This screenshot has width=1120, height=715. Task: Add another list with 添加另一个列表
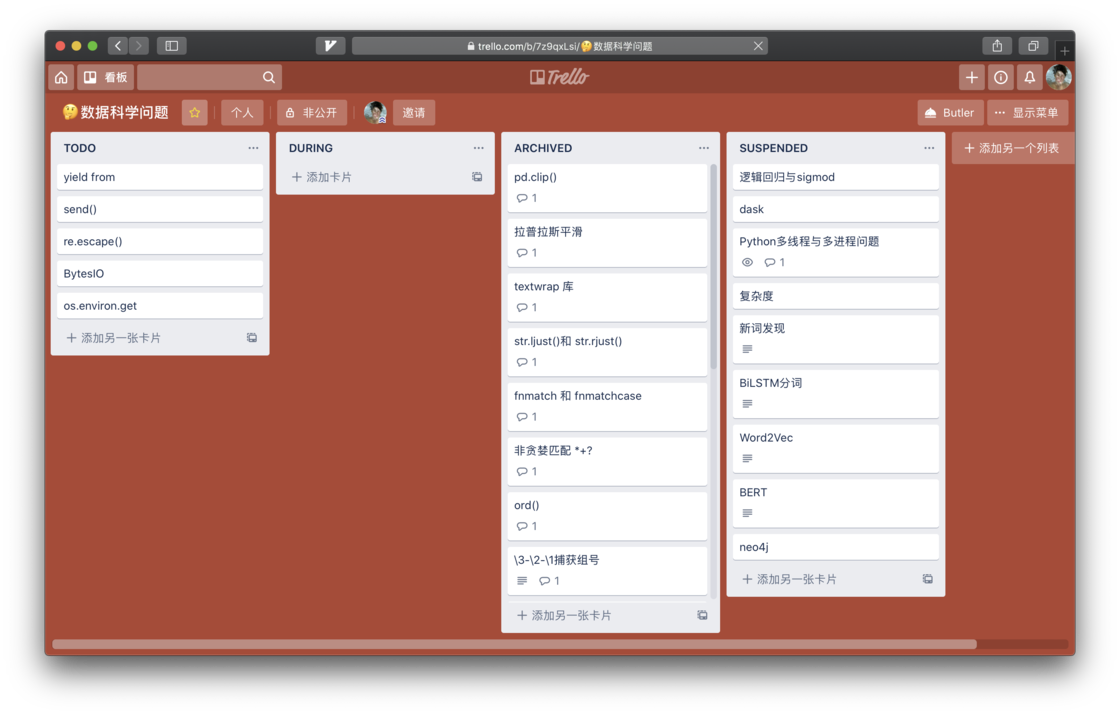1012,148
